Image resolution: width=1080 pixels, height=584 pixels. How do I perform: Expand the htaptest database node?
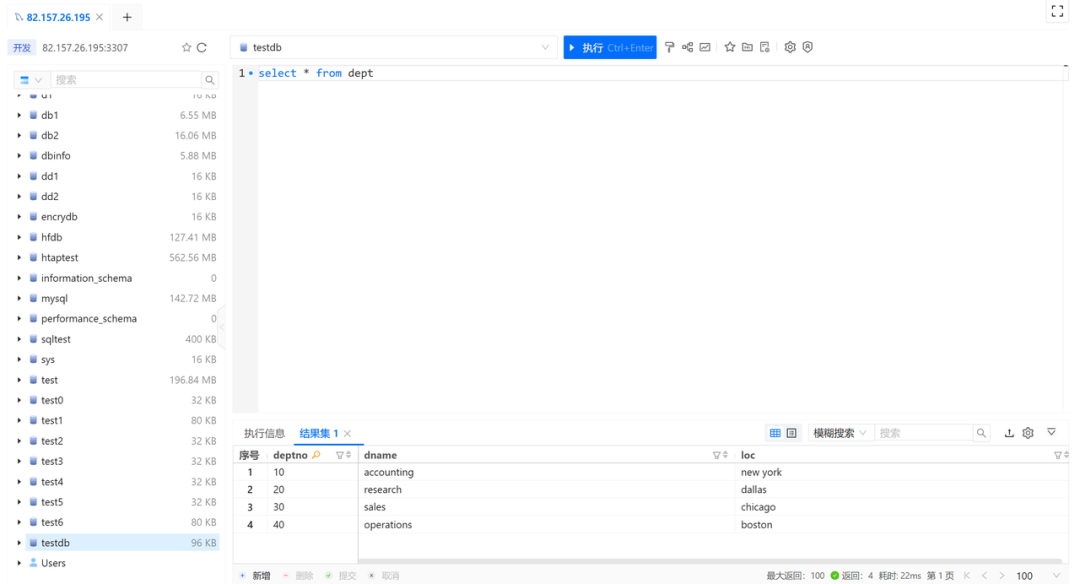19,258
